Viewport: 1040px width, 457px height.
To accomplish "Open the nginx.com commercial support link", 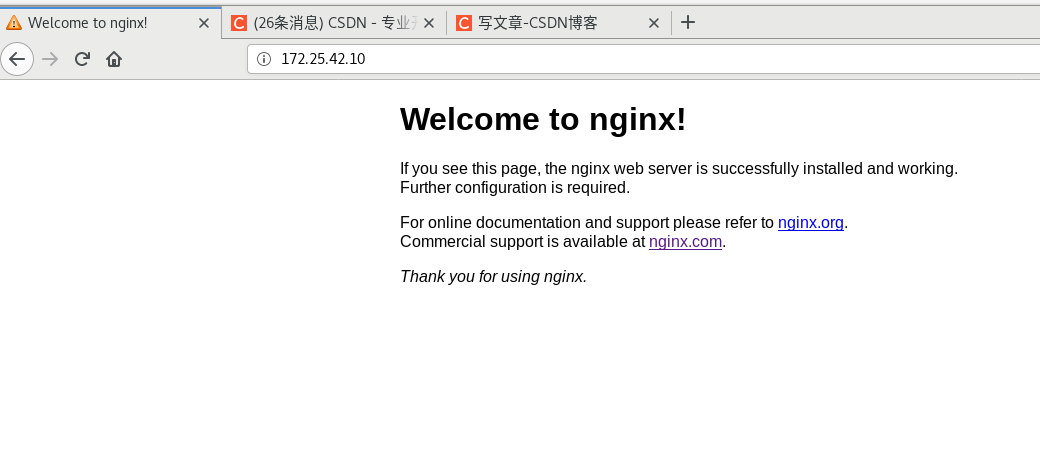I will 685,241.
